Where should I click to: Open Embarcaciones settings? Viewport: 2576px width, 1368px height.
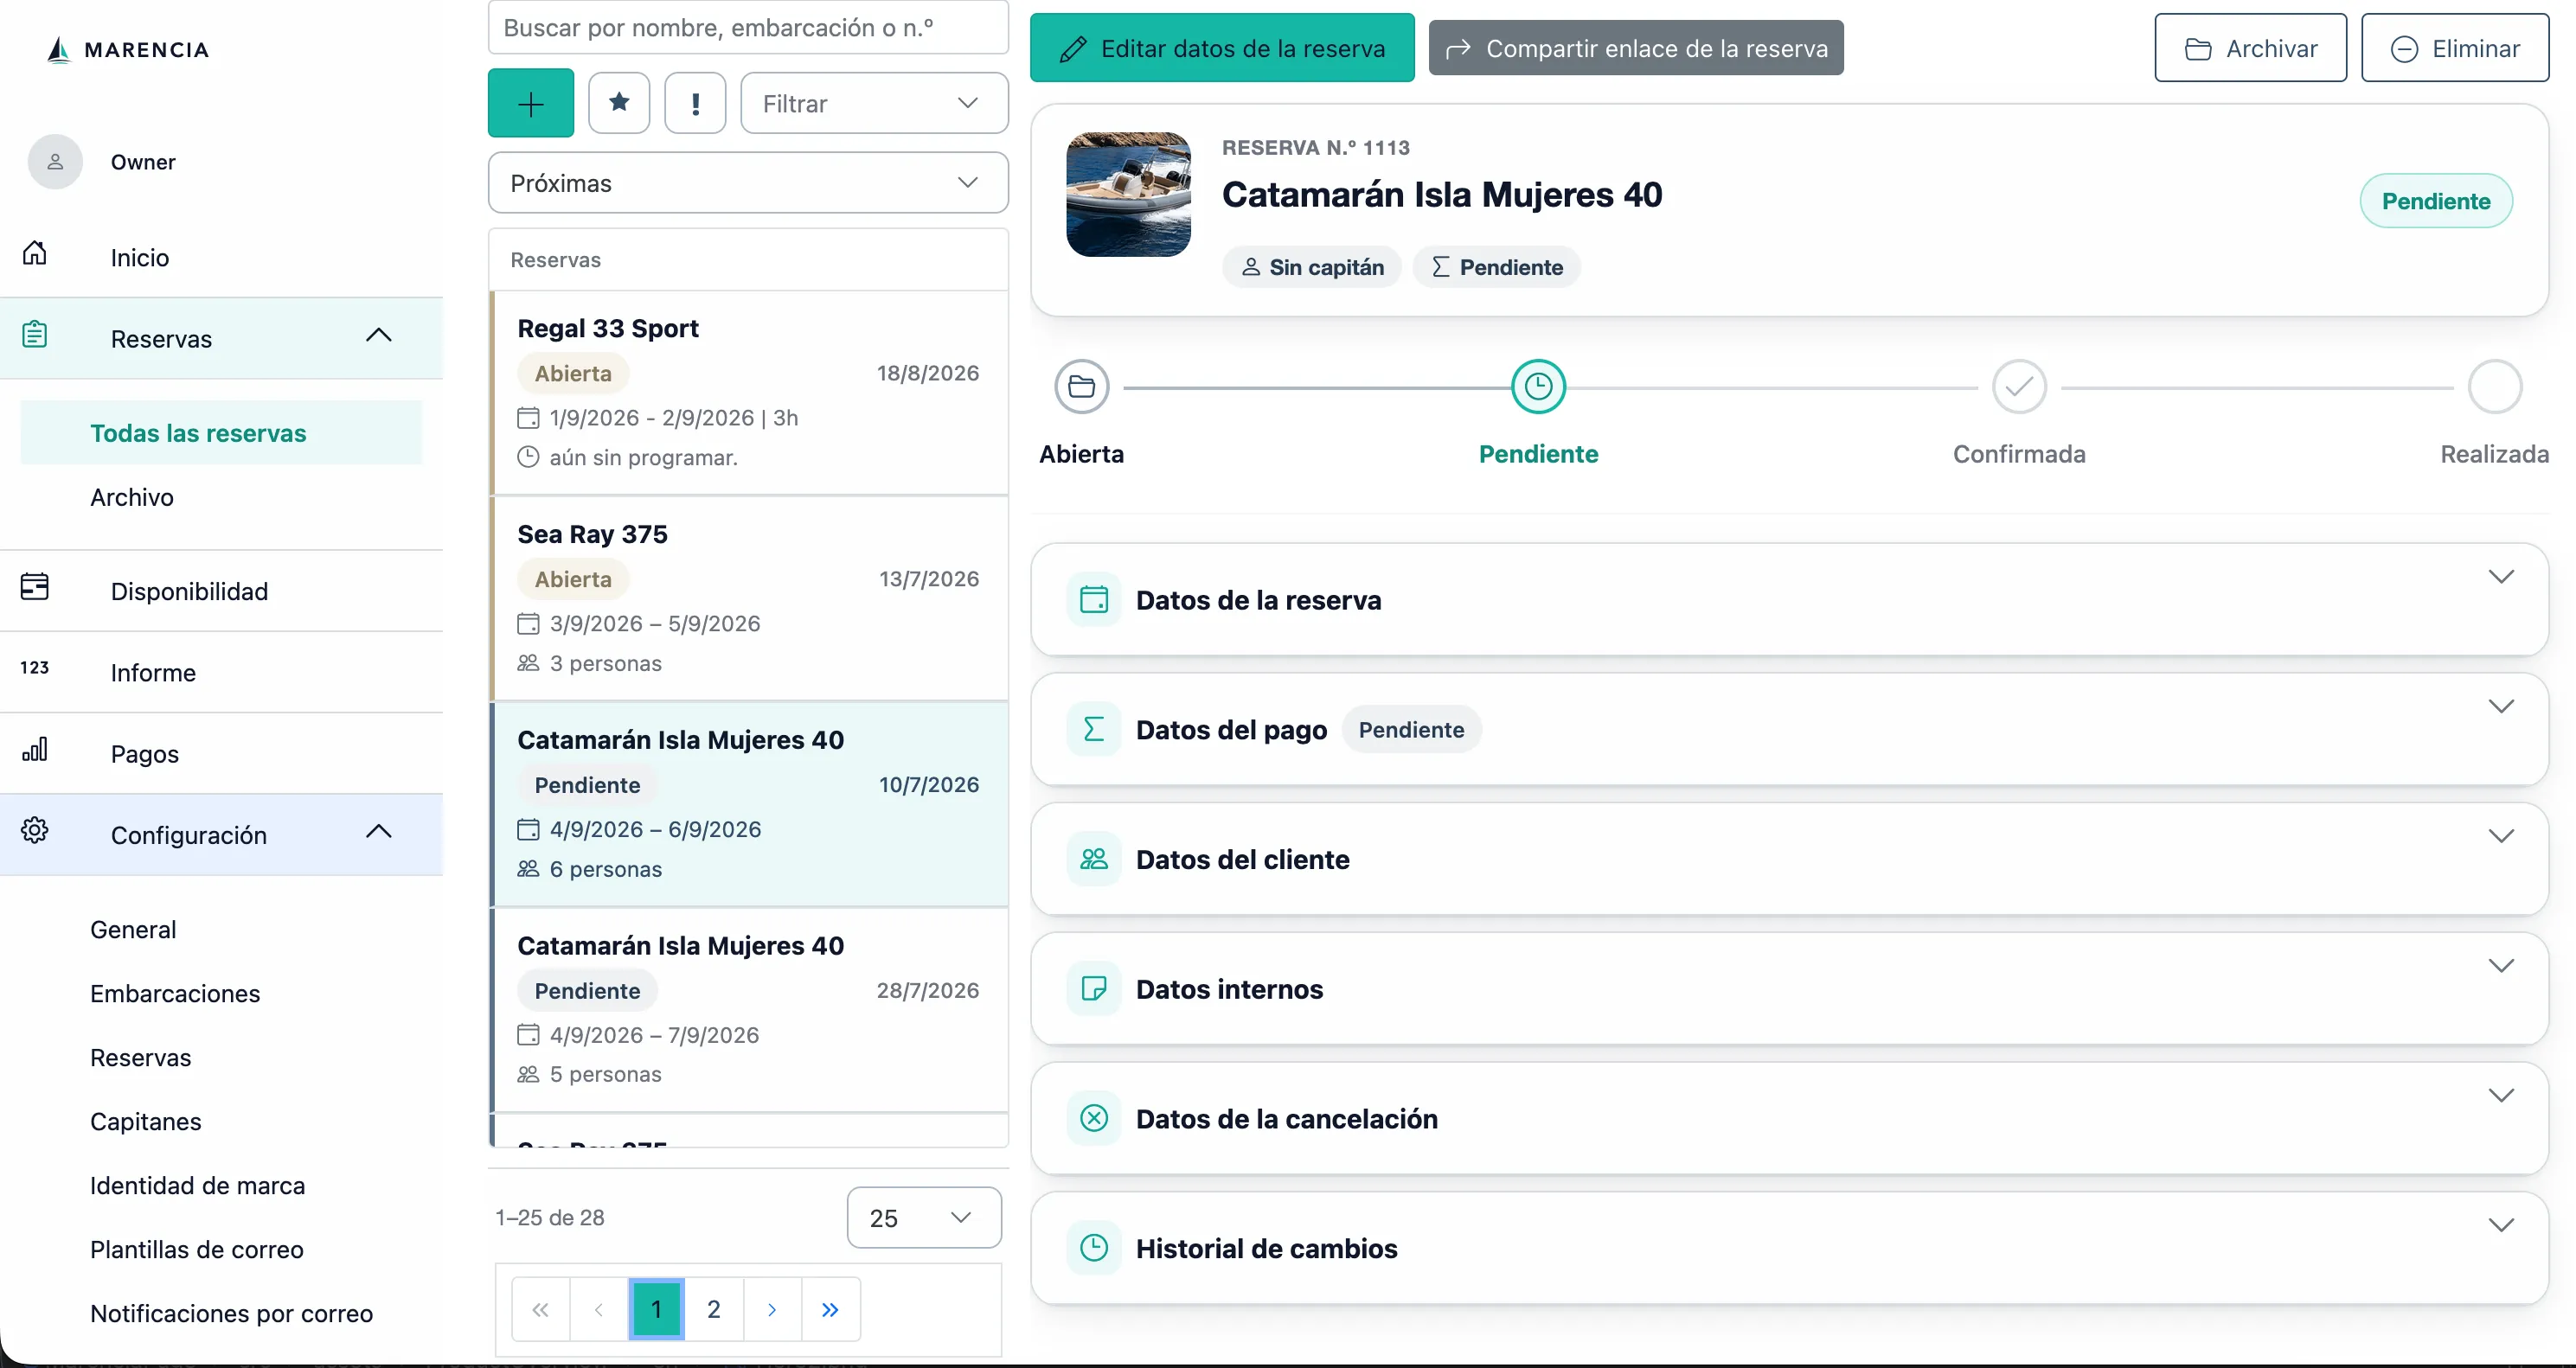[175, 994]
